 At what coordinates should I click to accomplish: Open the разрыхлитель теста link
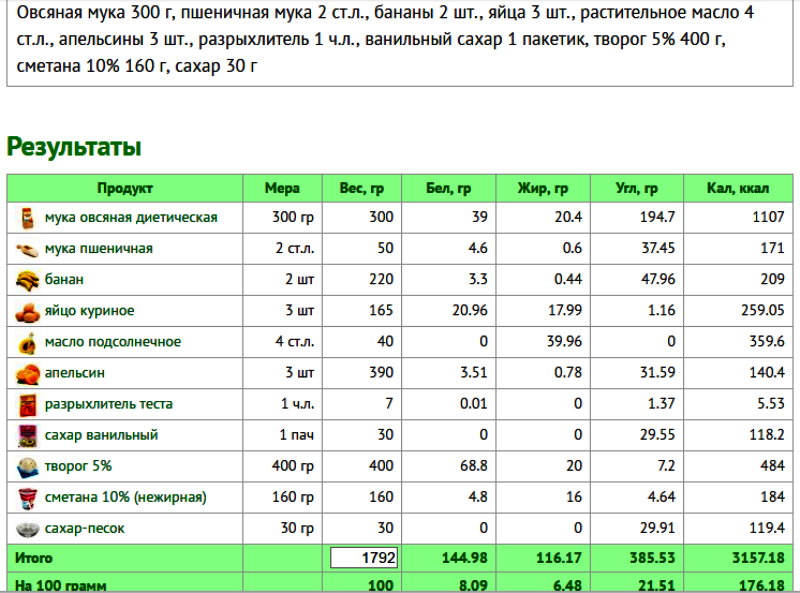109,404
